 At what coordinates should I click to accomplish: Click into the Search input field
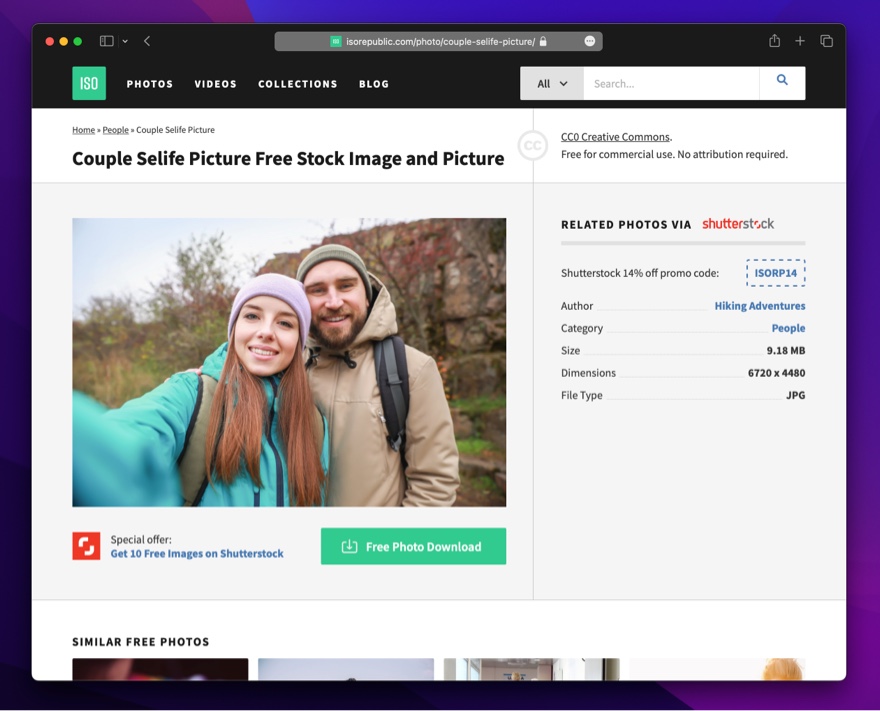coord(670,84)
